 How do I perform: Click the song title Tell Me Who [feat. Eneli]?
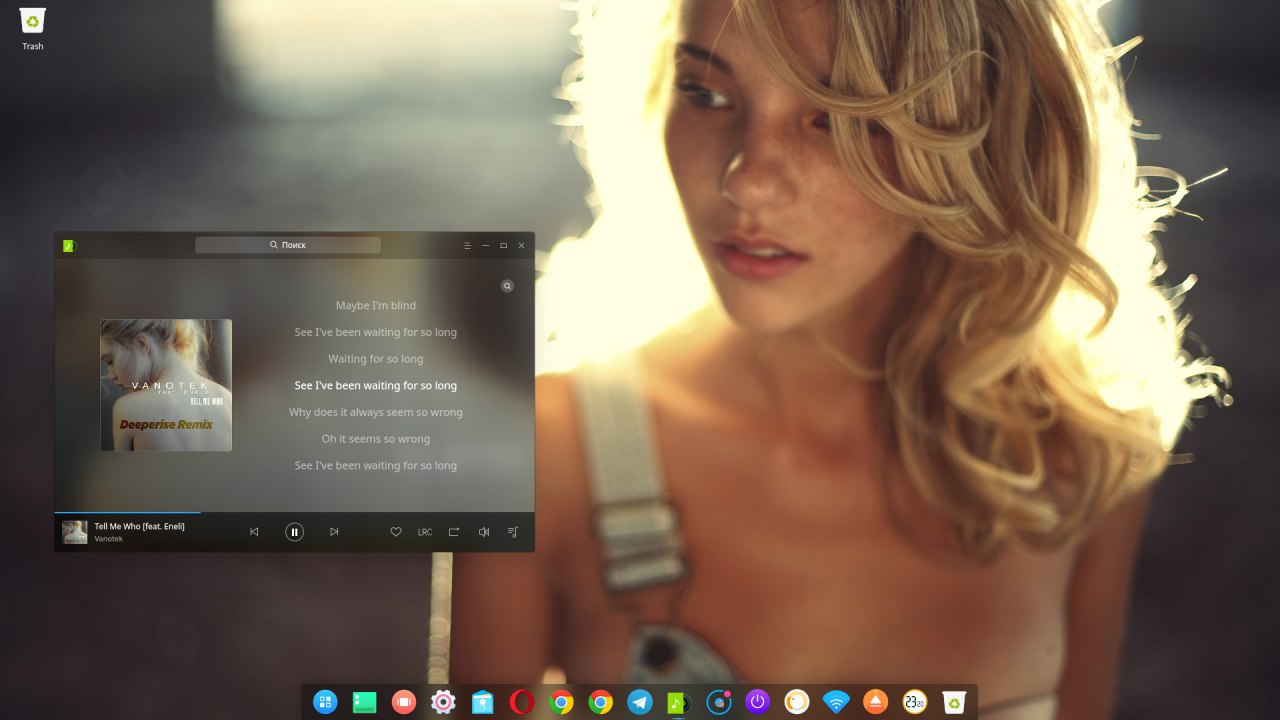(140, 526)
